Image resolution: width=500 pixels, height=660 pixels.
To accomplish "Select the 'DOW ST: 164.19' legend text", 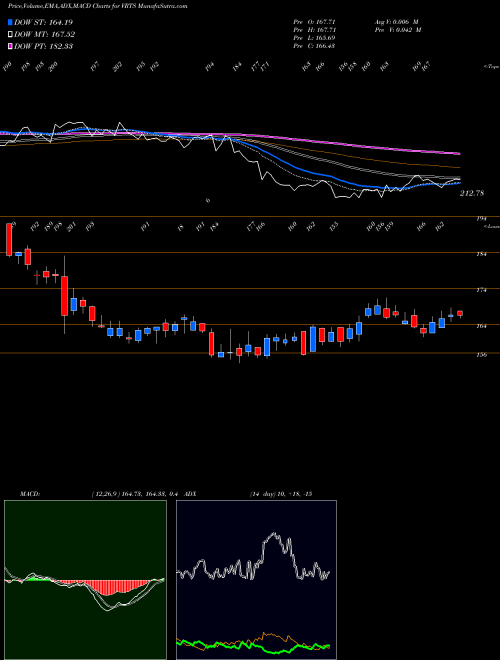I will click(43, 22).
